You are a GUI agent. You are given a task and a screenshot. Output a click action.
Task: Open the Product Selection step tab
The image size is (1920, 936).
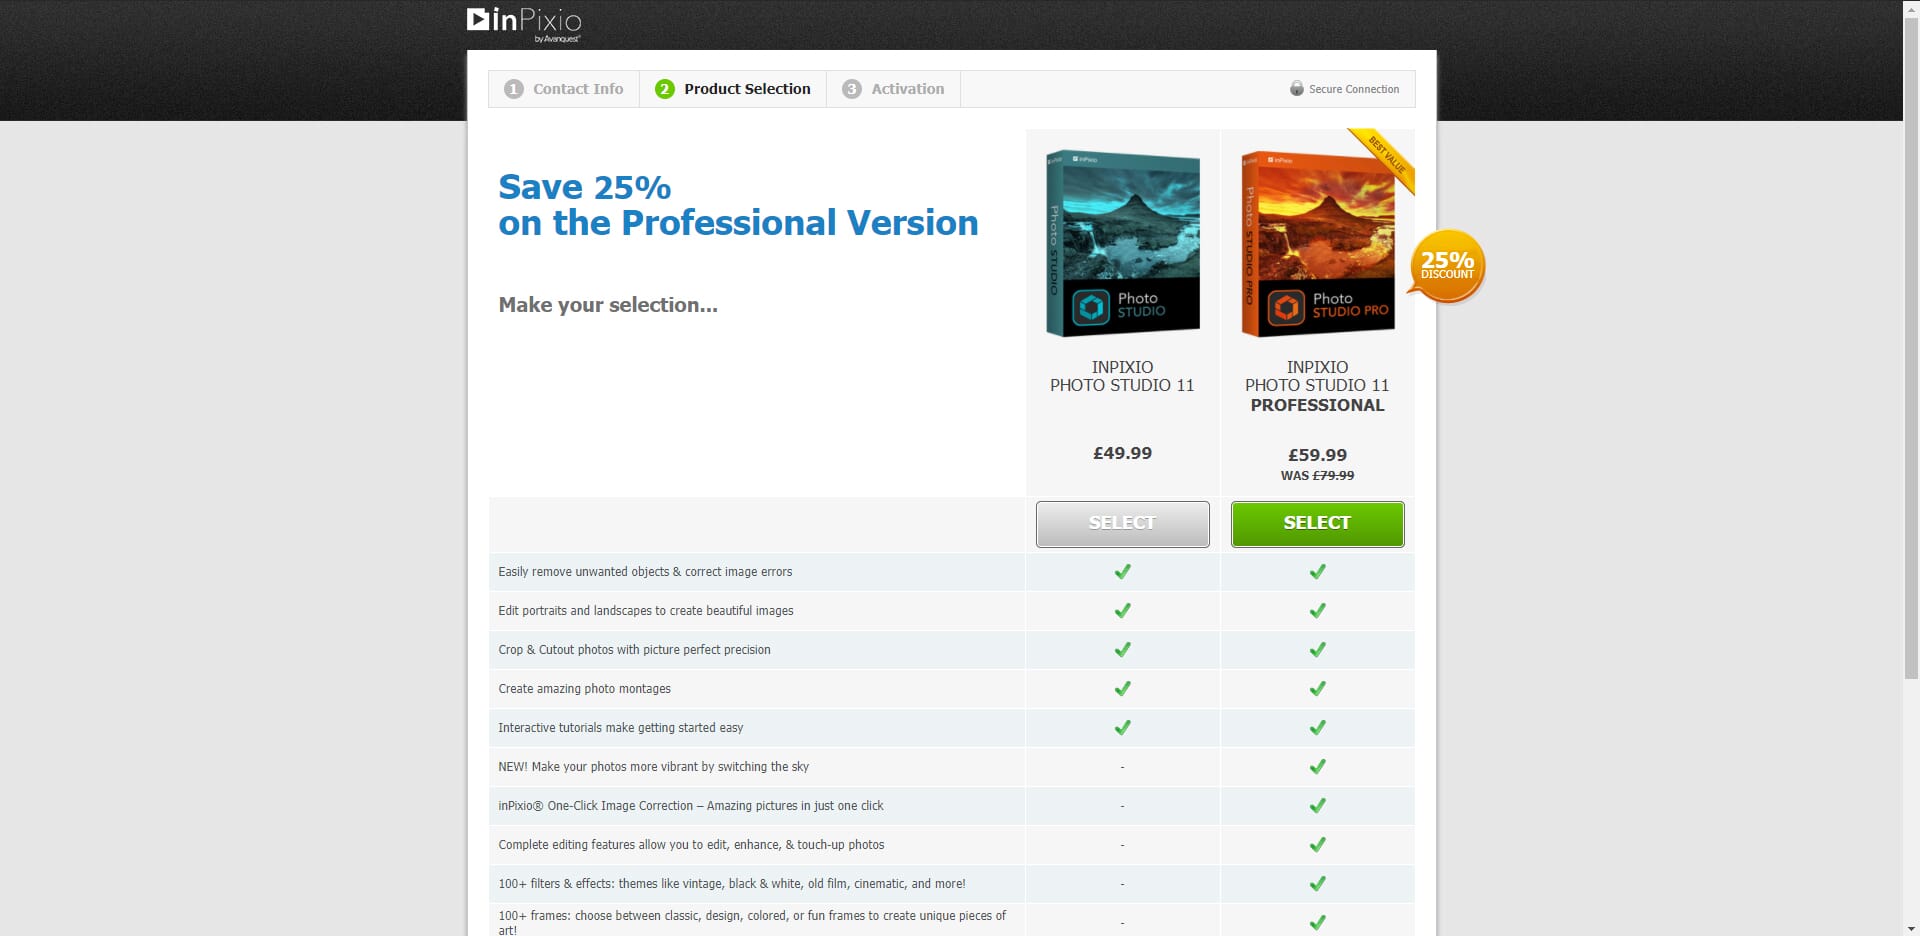coord(733,89)
